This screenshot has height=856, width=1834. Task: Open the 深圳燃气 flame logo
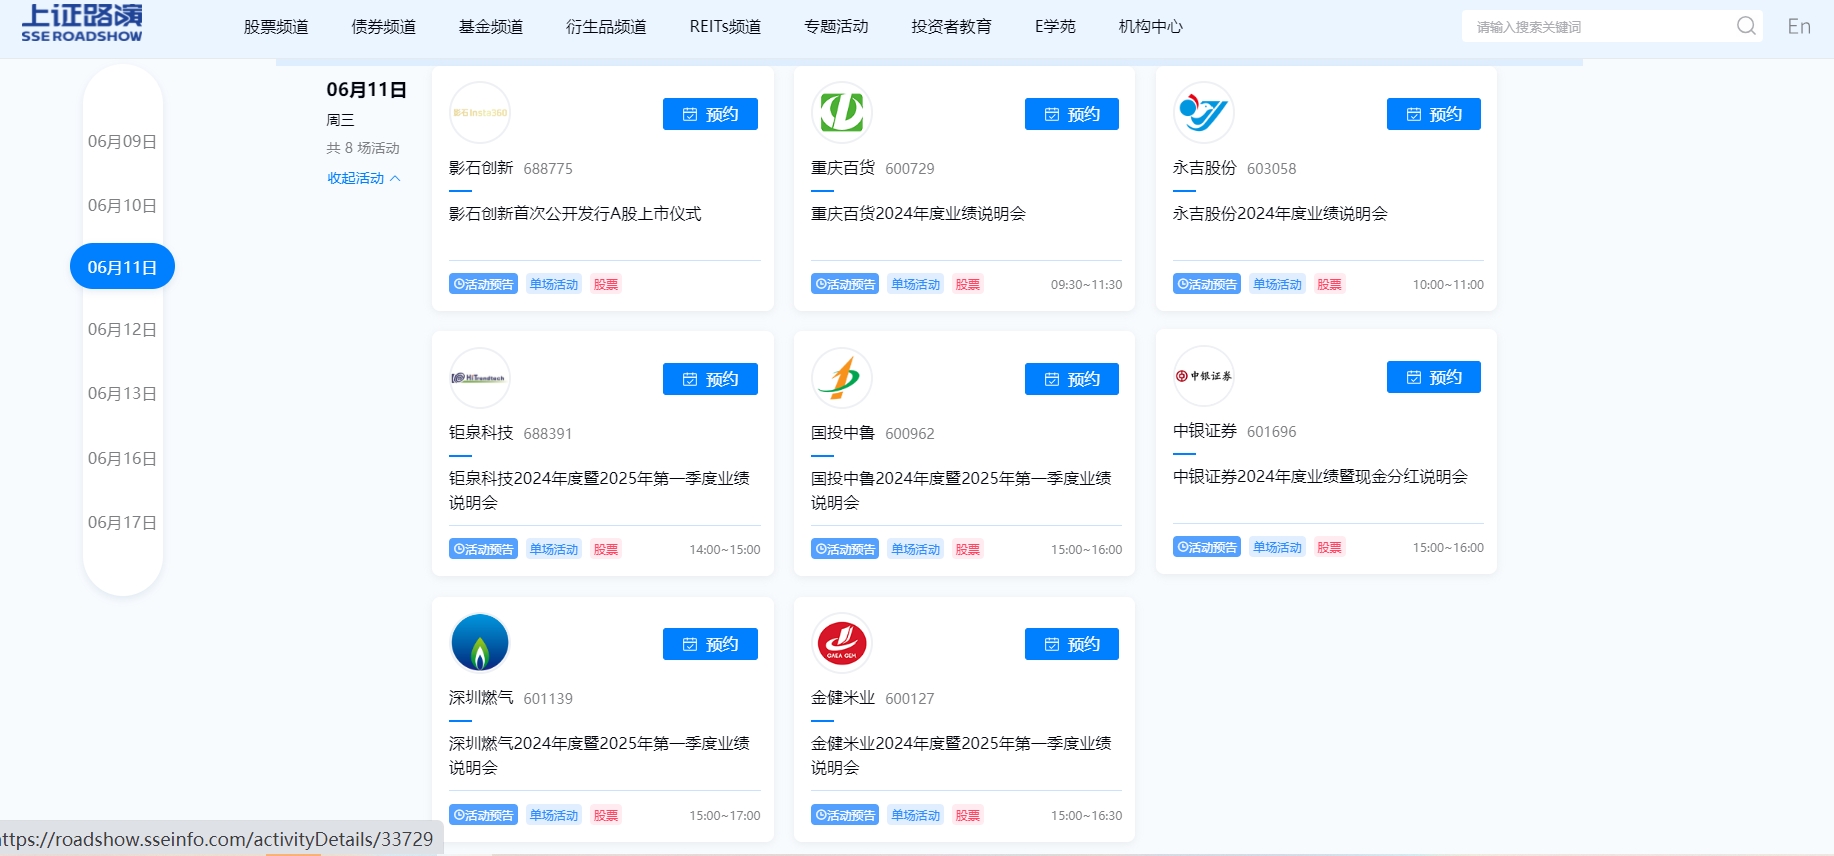pos(480,642)
